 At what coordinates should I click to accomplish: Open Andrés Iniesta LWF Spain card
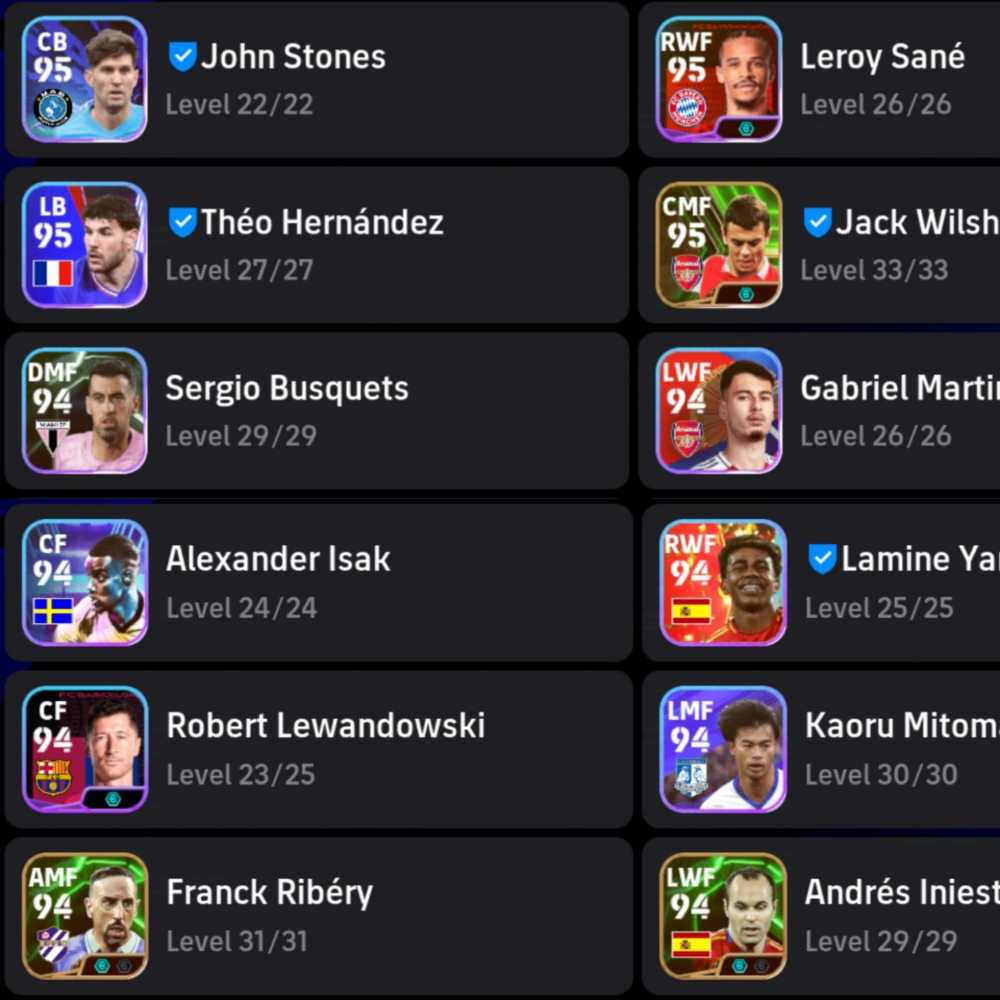723,915
